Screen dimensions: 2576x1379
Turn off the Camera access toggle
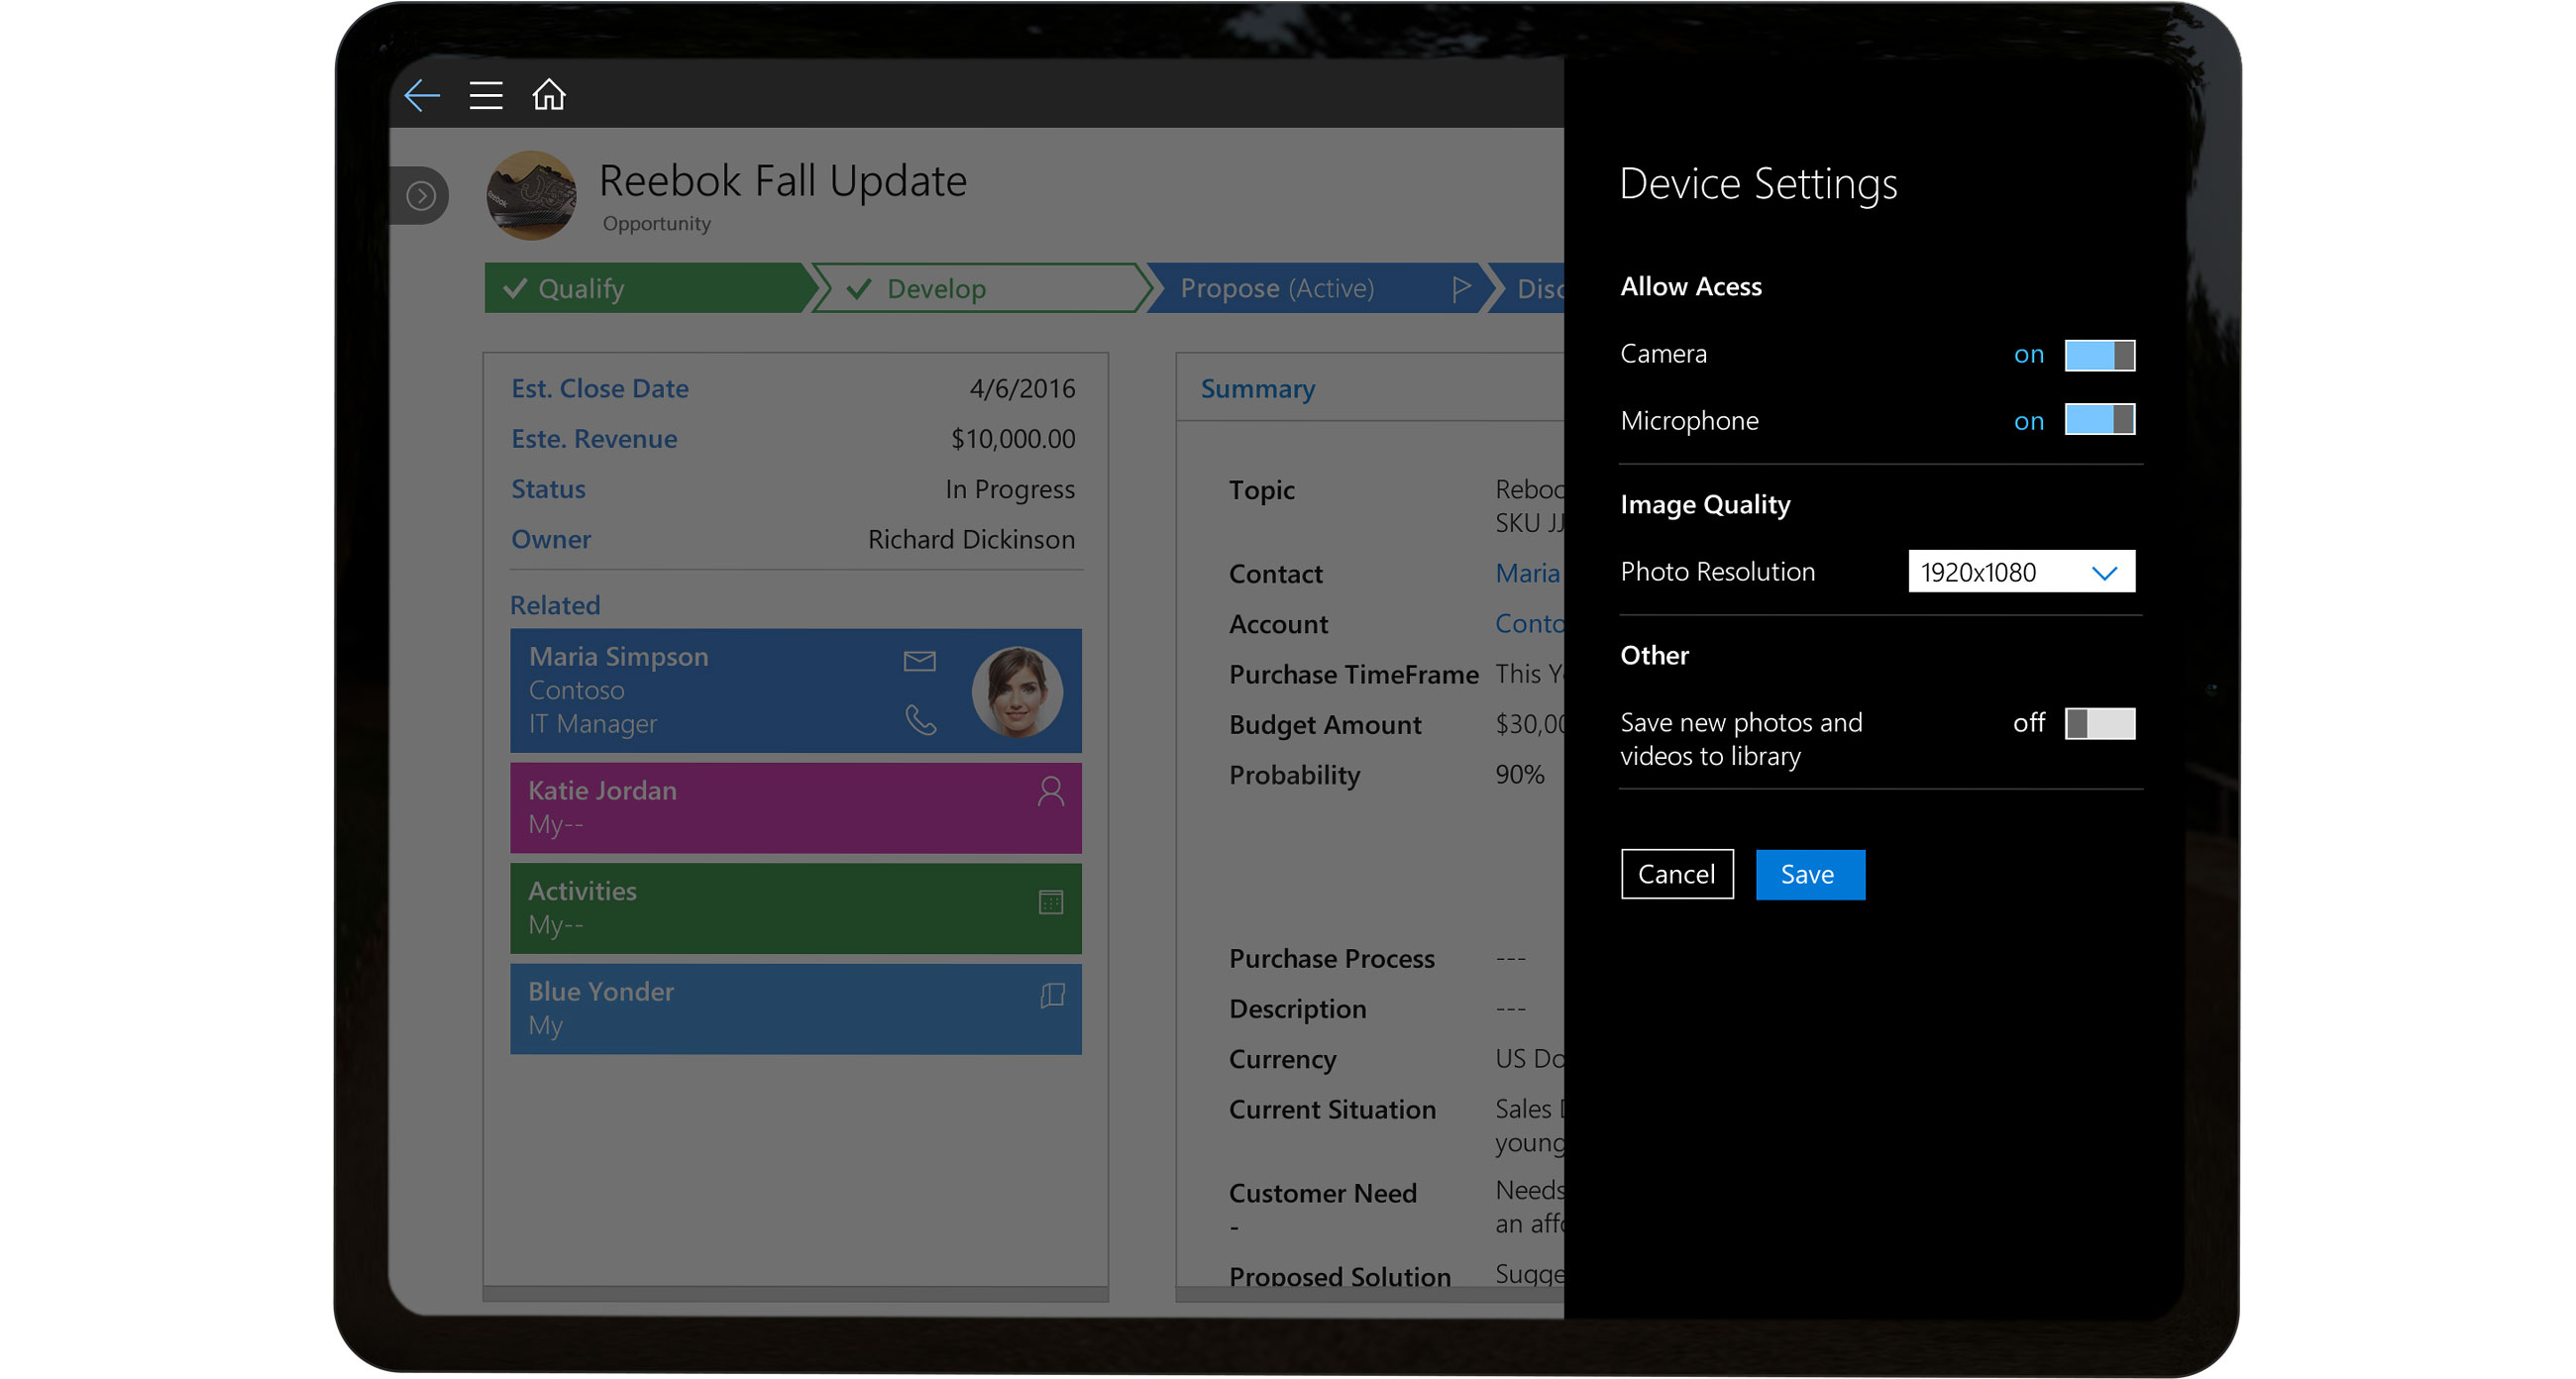coord(2099,355)
